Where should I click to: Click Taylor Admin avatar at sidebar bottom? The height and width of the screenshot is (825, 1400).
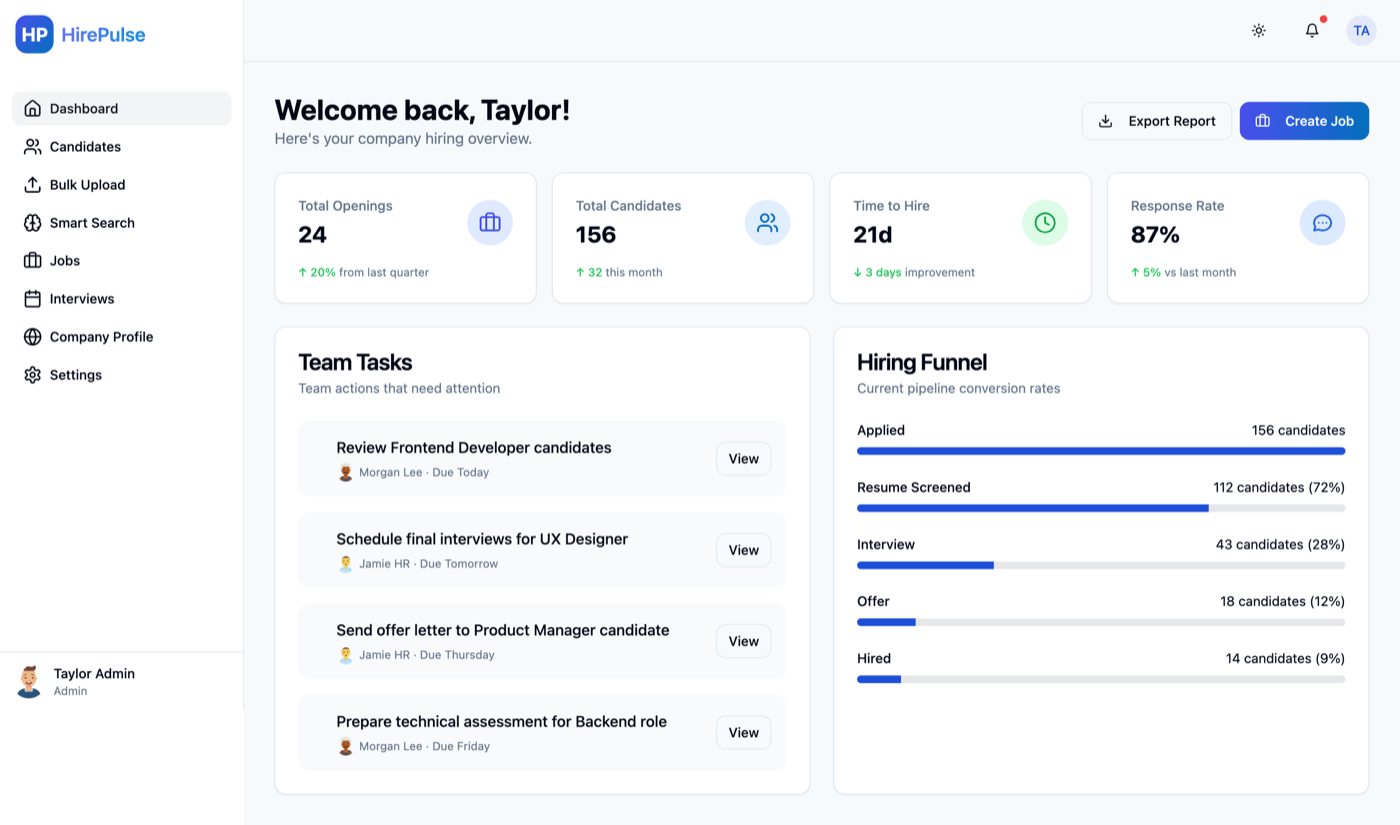point(29,681)
